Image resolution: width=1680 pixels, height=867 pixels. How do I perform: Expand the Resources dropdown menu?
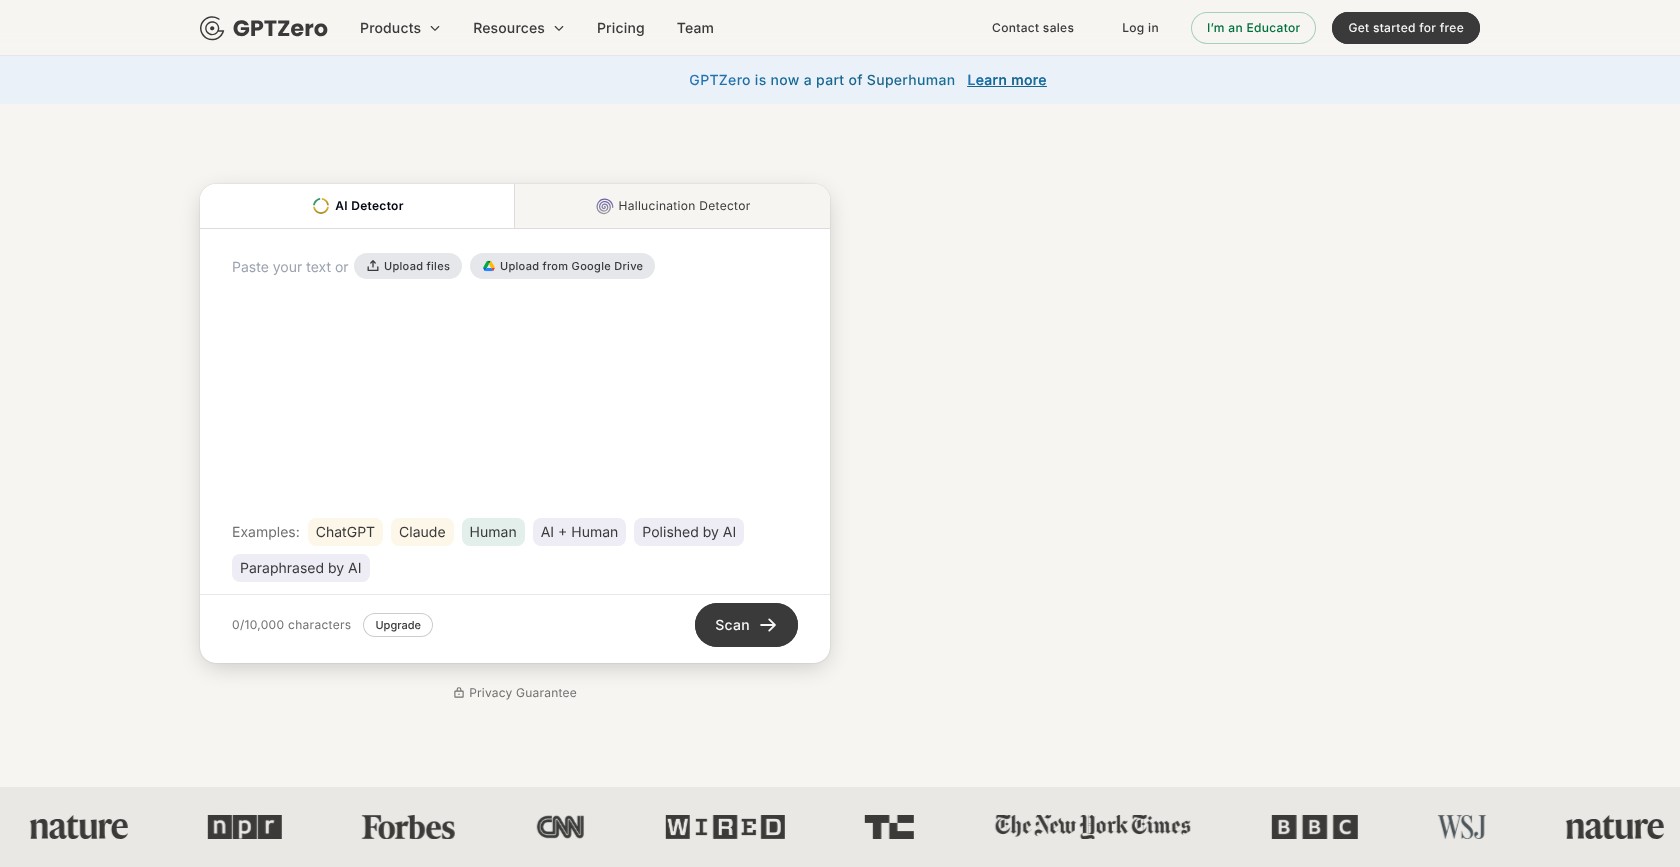point(519,28)
